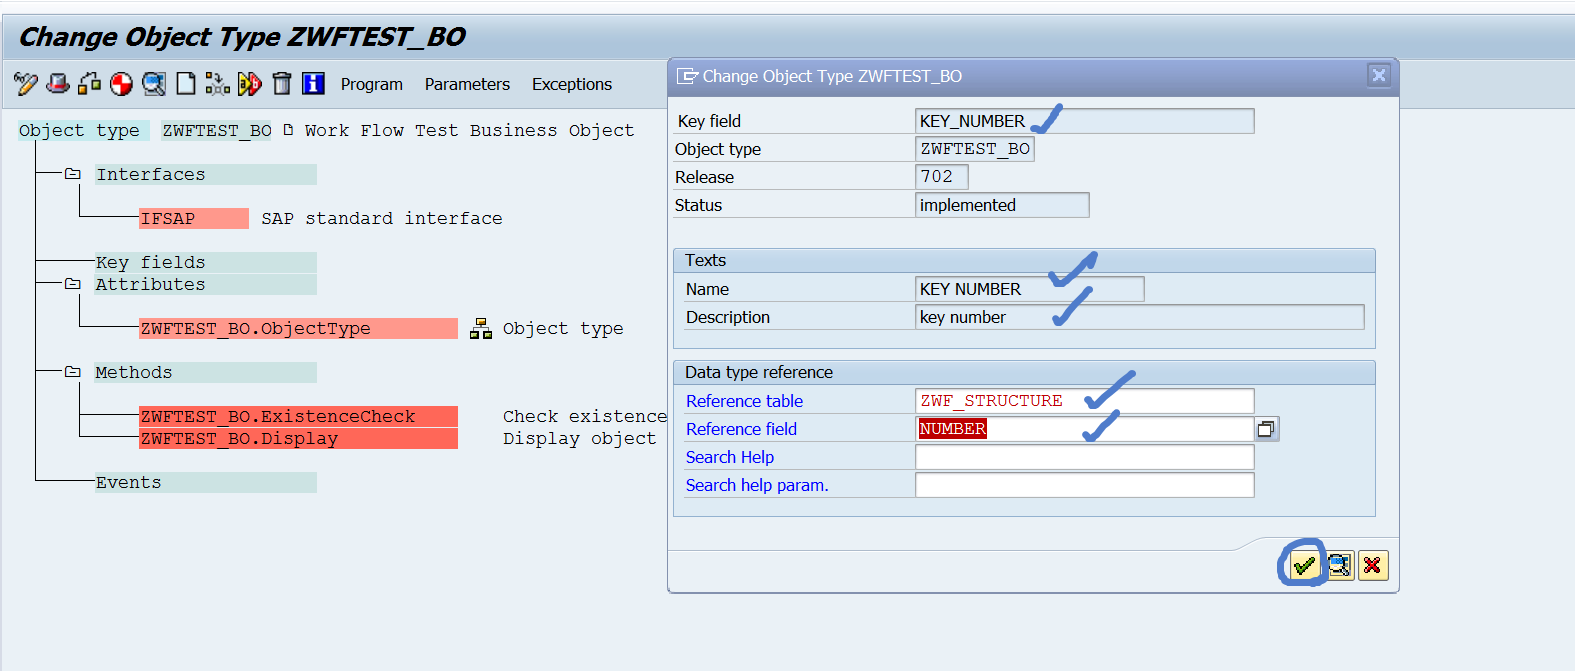This screenshot has width=1575, height=671.
Task: Click the 'Check existence' method description
Action: 585,416
